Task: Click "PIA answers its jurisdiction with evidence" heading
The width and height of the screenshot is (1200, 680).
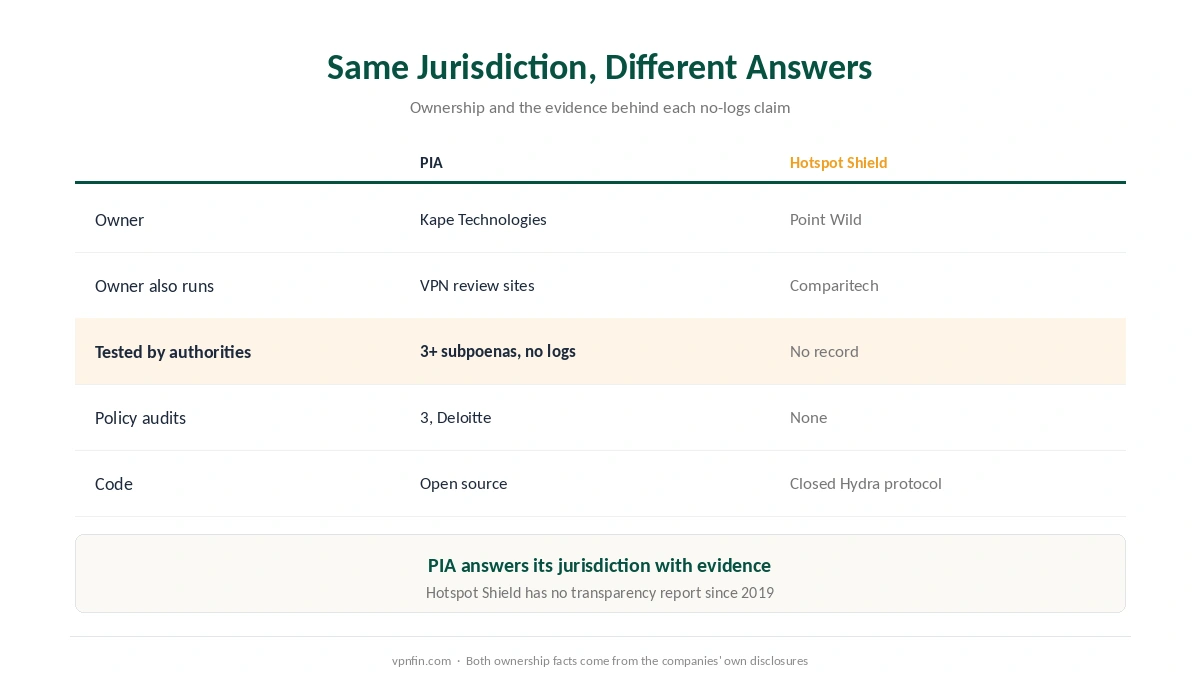Action: 599,566
